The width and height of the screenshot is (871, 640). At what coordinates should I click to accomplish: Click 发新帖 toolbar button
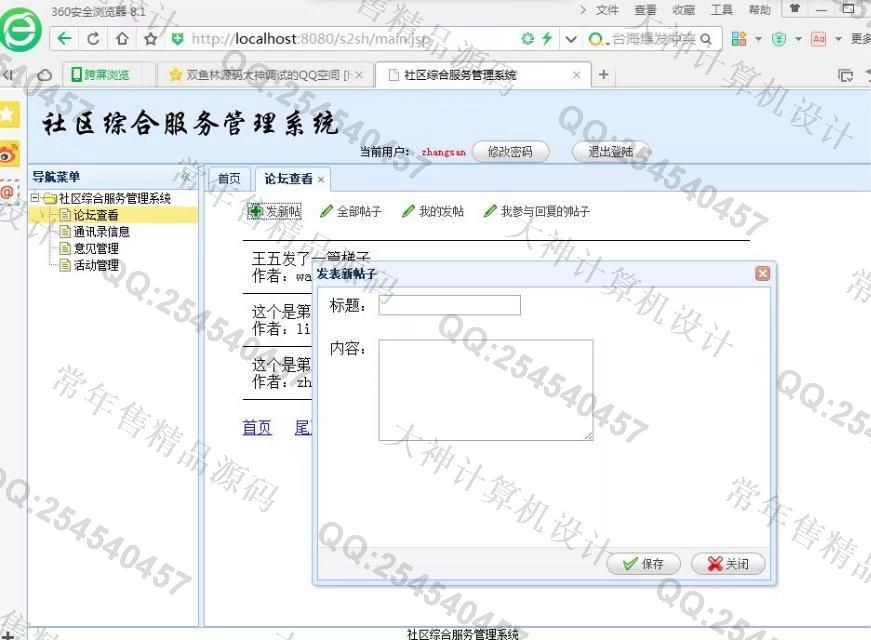pyautogui.click(x=275, y=211)
